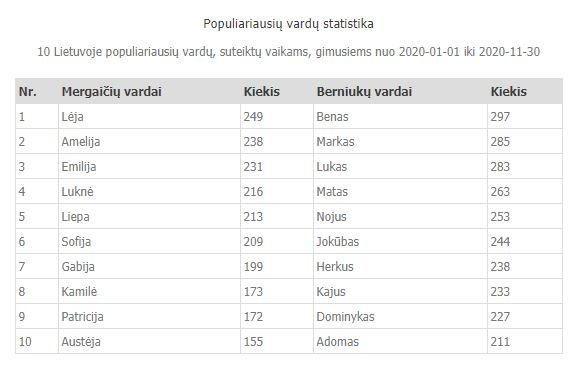578x392 pixels.
Task: Click the name 'Gabija' in row 7
Action: pyautogui.click(x=78, y=267)
